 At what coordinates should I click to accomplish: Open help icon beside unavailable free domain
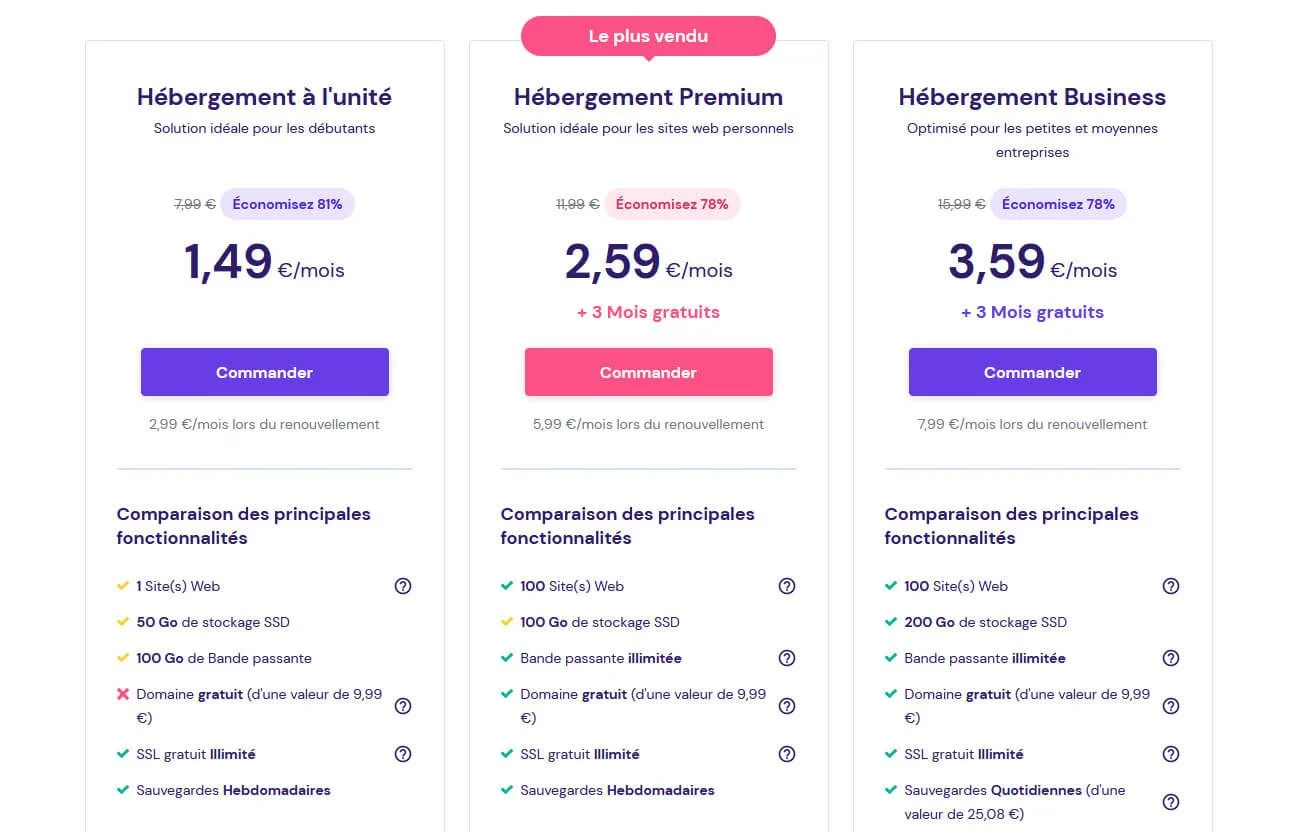(403, 706)
